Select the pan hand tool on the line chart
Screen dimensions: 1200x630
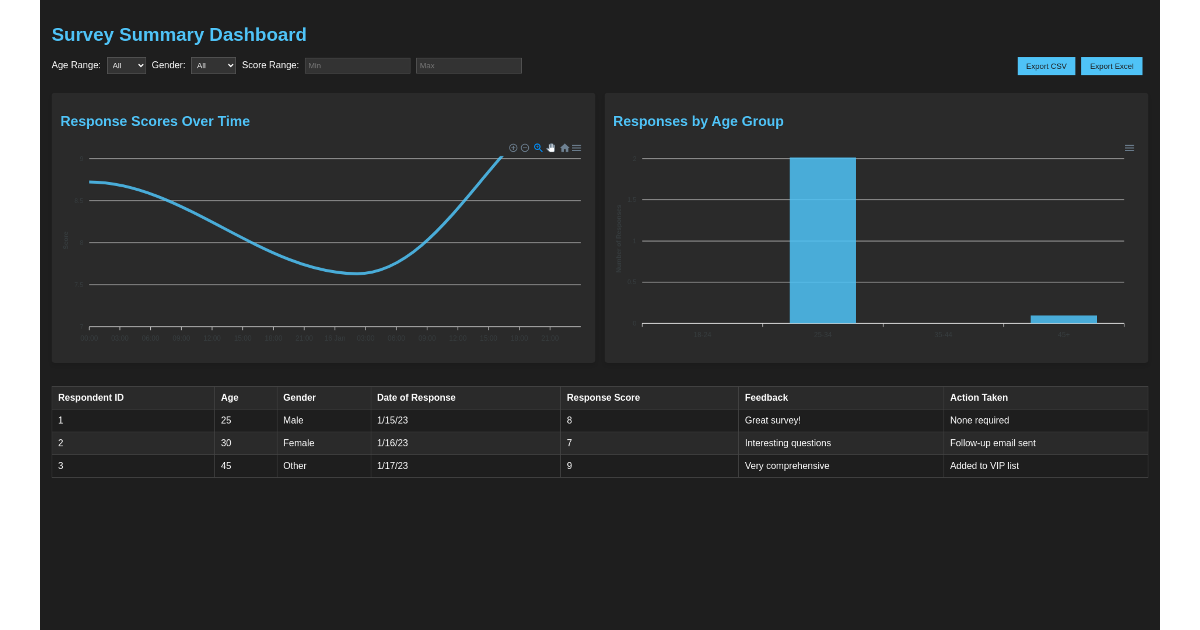pos(551,147)
